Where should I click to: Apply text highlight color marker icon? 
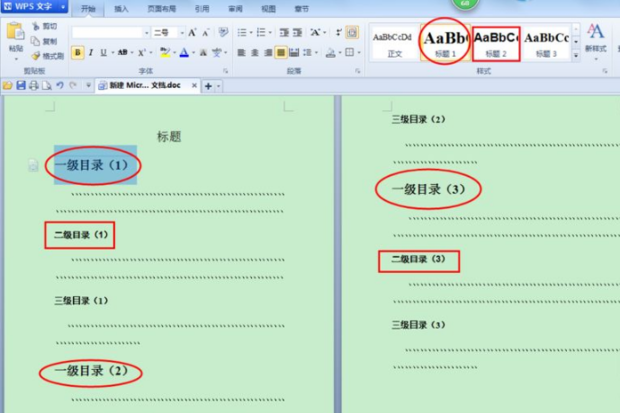[165, 52]
